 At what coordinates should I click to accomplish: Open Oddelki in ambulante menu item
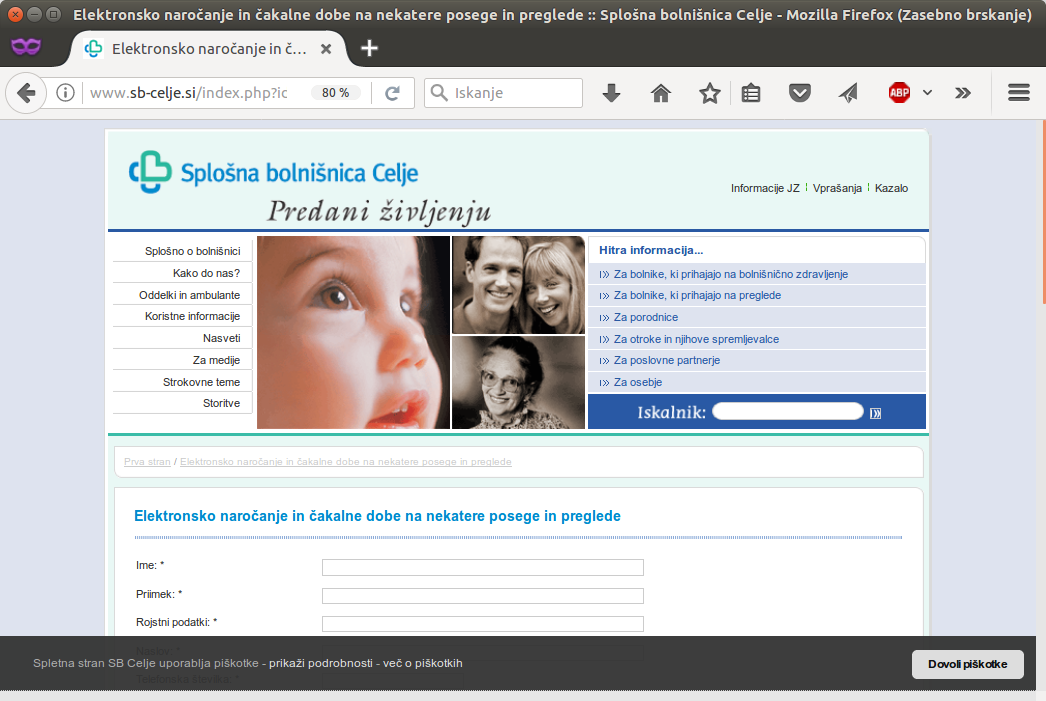point(189,295)
